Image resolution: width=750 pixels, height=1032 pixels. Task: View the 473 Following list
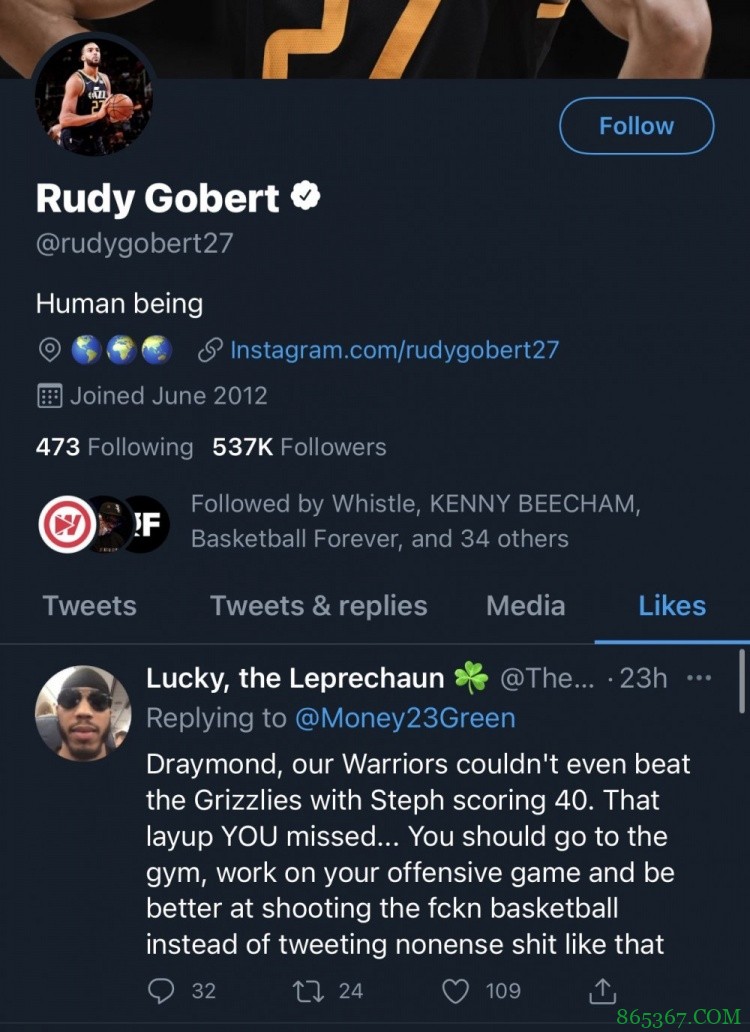[x=114, y=447]
